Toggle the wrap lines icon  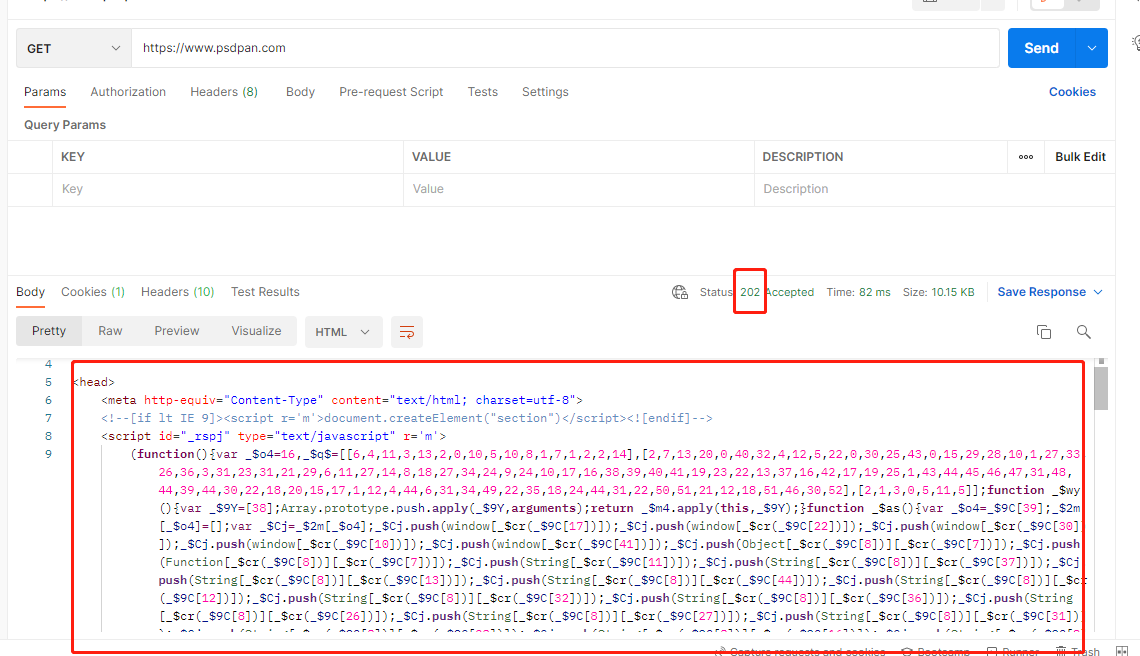(407, 332)
